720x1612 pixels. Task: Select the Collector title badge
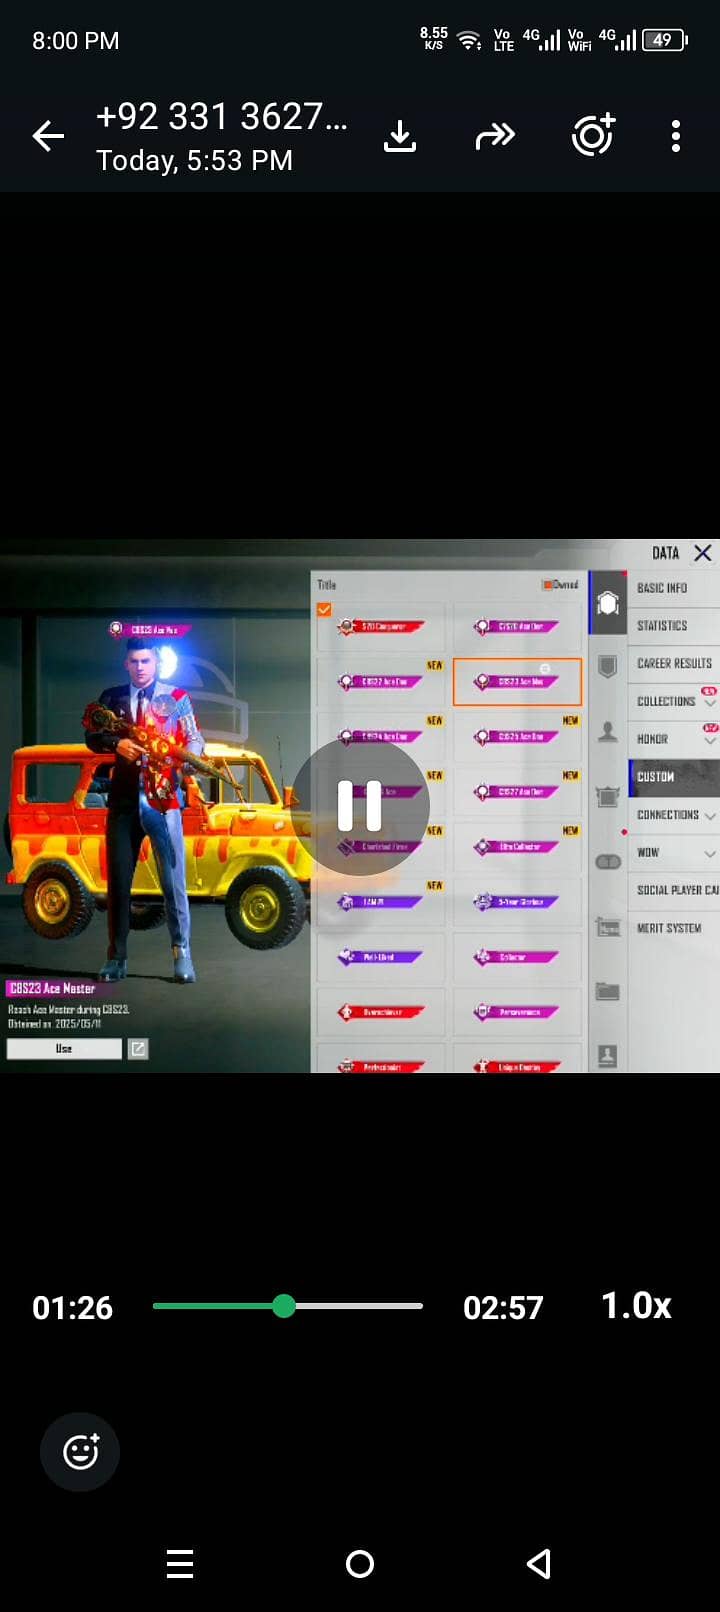click(x=517, y=957)
